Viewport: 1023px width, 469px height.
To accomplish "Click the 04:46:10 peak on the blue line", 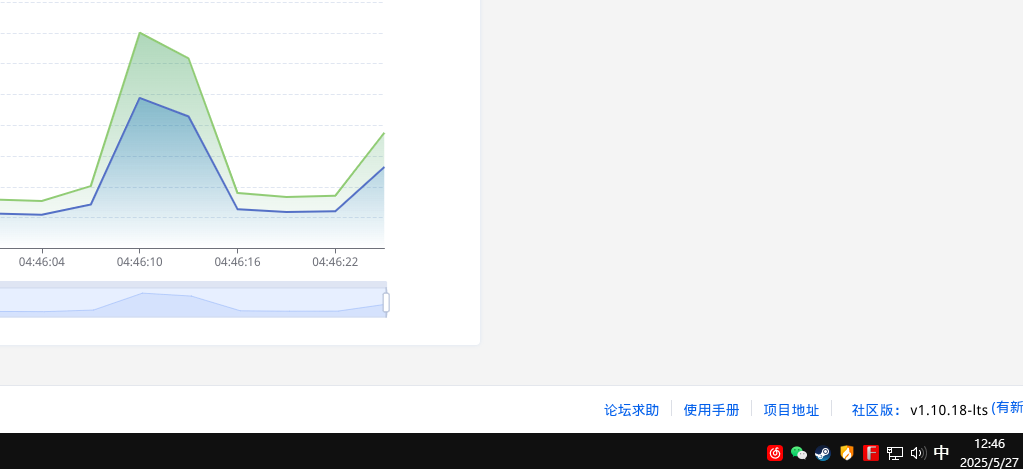I will (x=140, y=98).
